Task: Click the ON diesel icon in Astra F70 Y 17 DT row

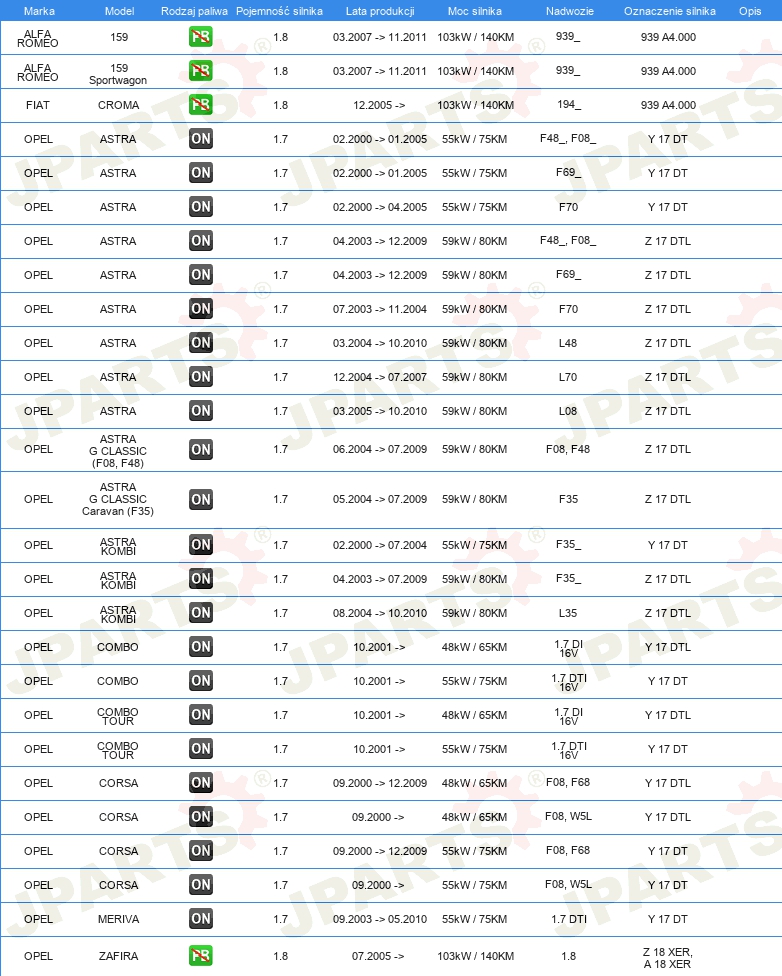Action: 200,207
